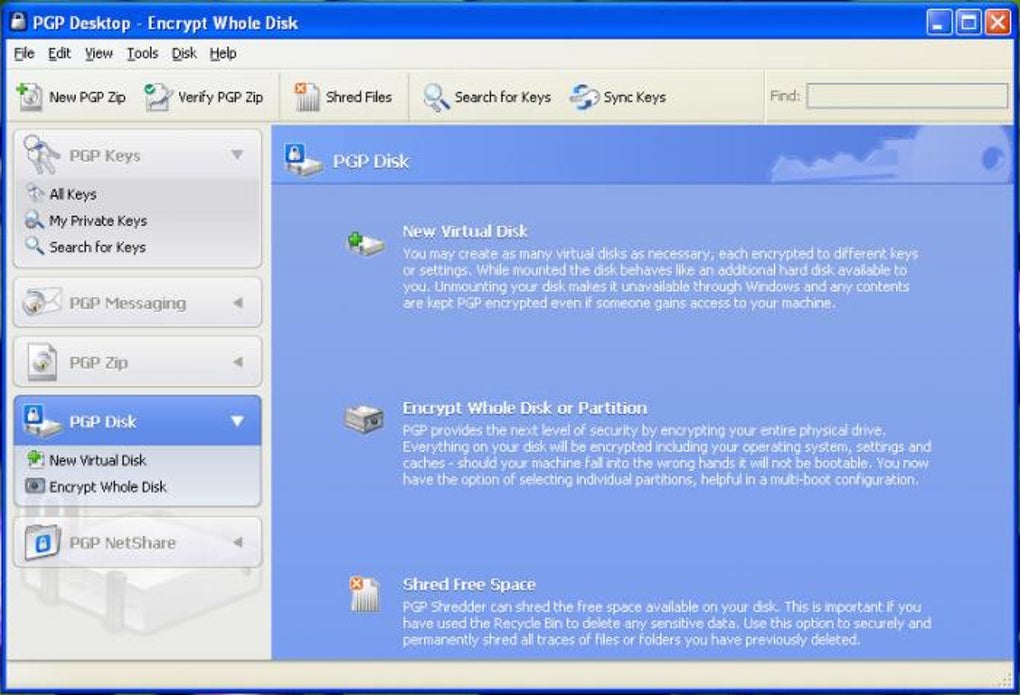Focus the Find text field
1020x695 pixels.
[x=907, y=96]
